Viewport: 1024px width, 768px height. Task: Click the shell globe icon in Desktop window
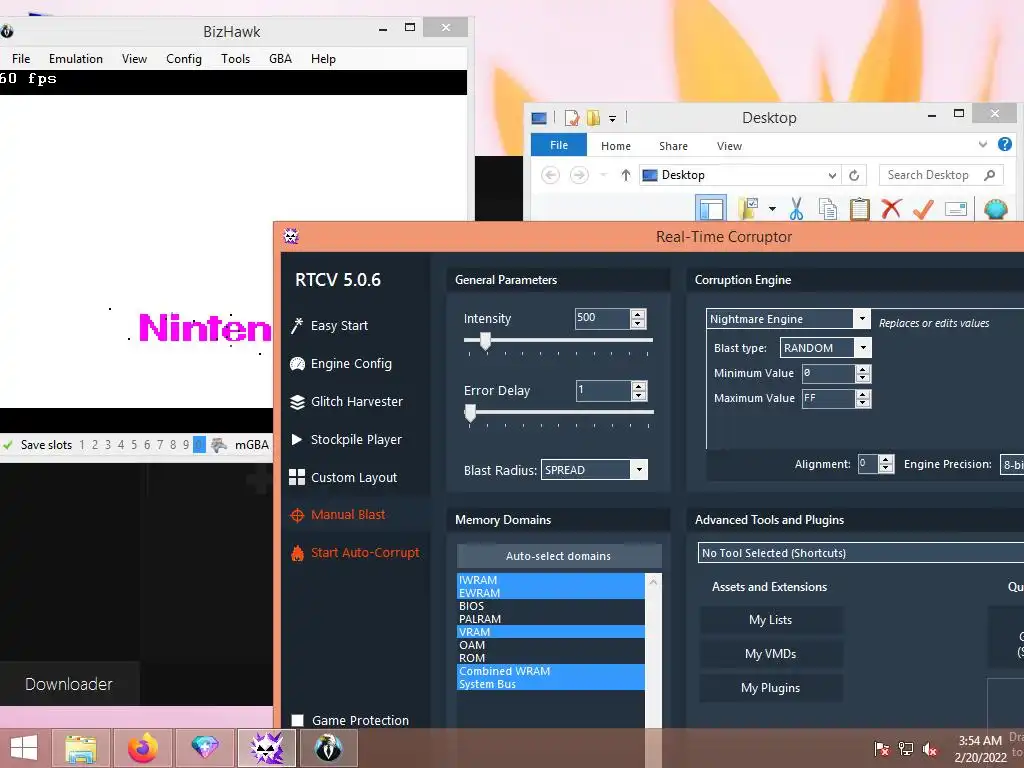pos(995,210)
